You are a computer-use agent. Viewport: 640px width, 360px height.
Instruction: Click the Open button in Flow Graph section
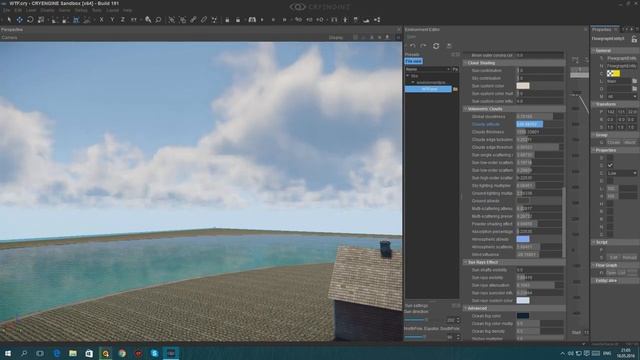pos(611,273)
